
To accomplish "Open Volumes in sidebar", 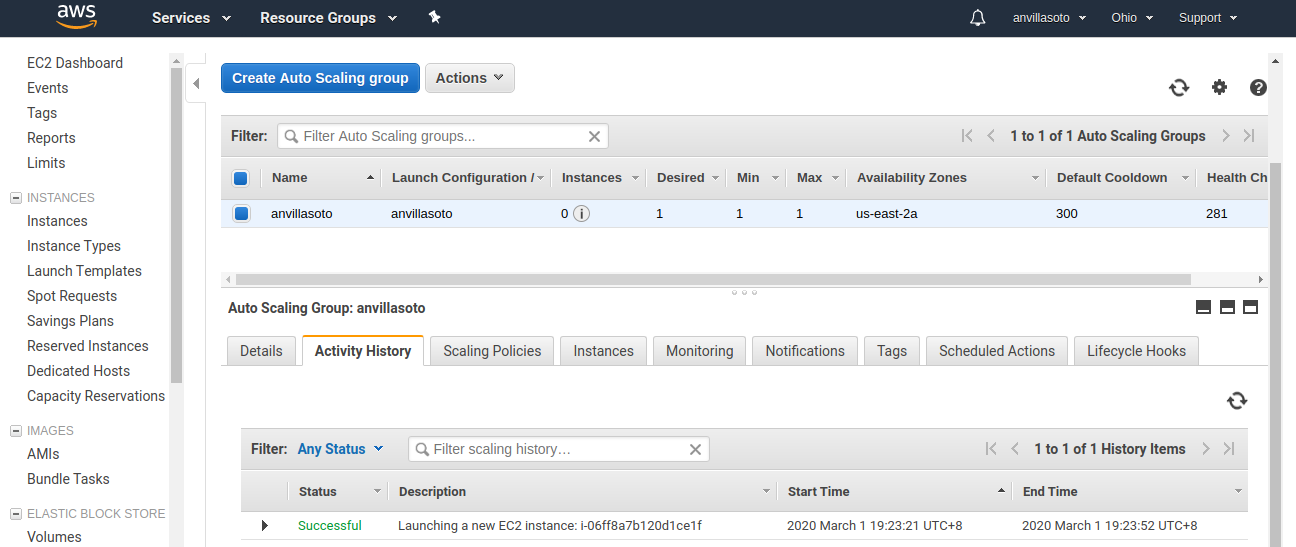I will pos(54,537).
